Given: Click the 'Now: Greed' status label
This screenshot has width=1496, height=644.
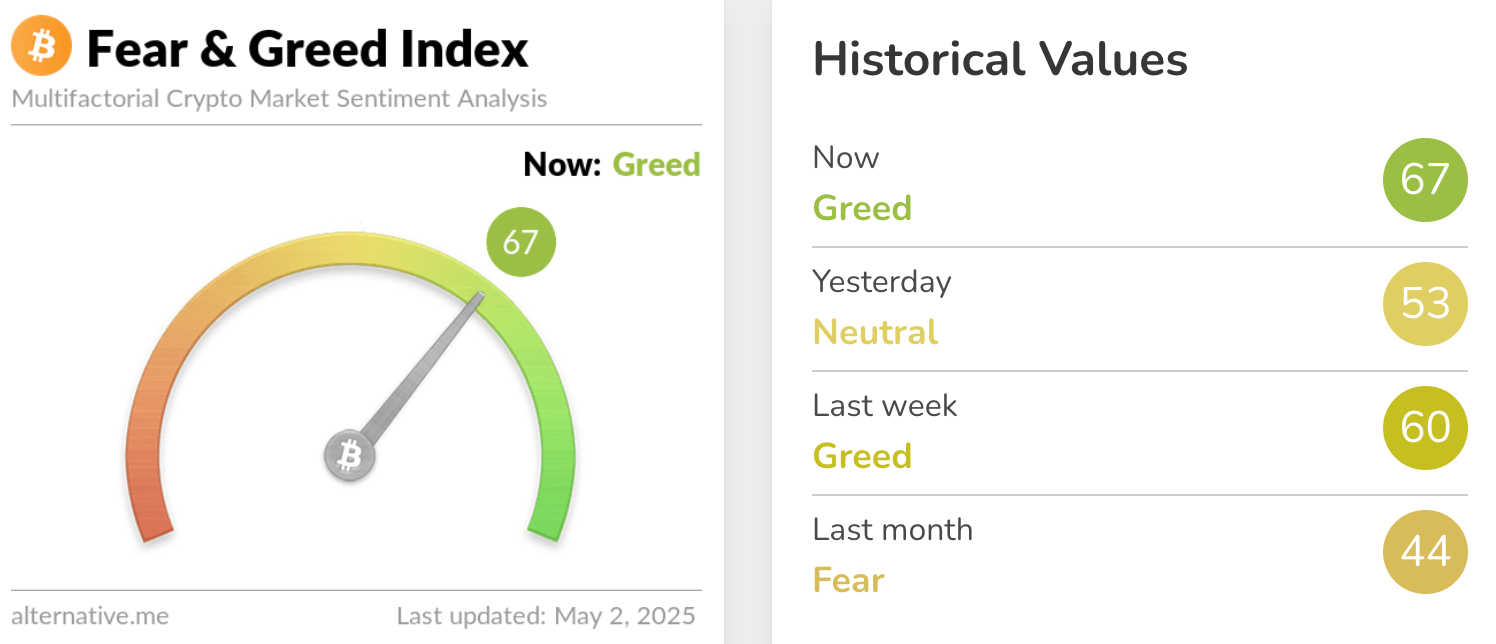Looking at the screenshot, I should click(611, 164).
